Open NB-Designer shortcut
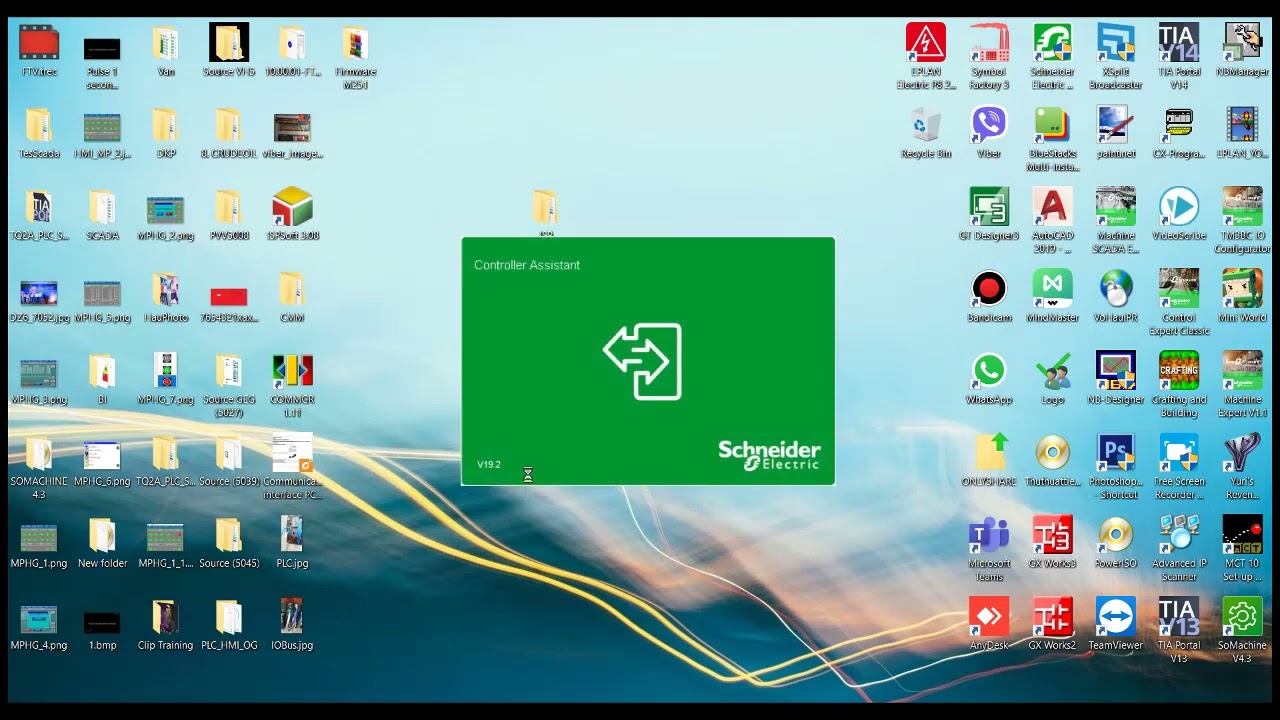 [x=1115, y=371]
